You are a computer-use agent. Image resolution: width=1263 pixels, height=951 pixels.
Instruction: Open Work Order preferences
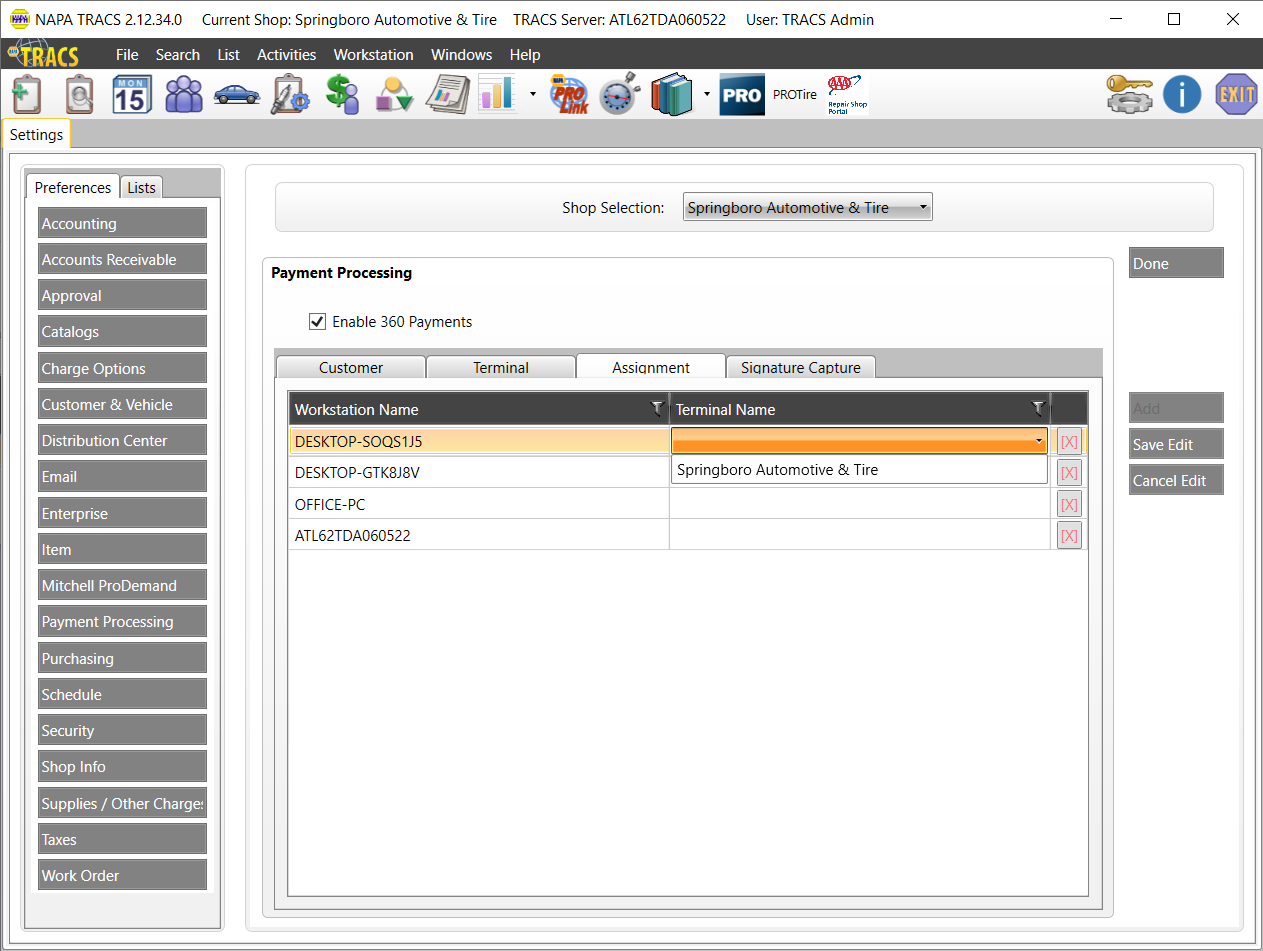click(x=123, y=875)
